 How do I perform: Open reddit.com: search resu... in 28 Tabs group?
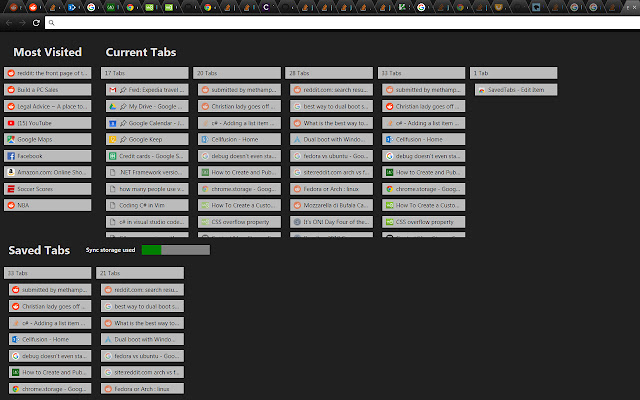[332, 90]
